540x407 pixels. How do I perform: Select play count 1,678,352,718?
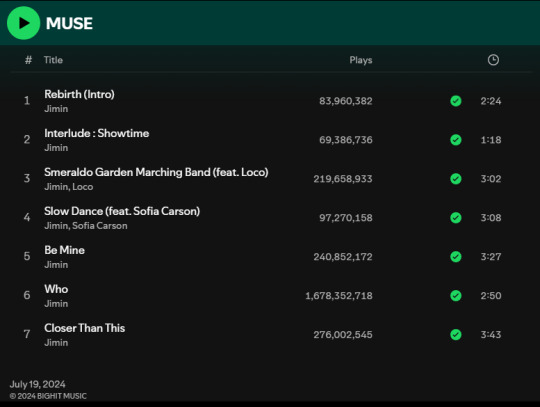(x=339, y=295)
